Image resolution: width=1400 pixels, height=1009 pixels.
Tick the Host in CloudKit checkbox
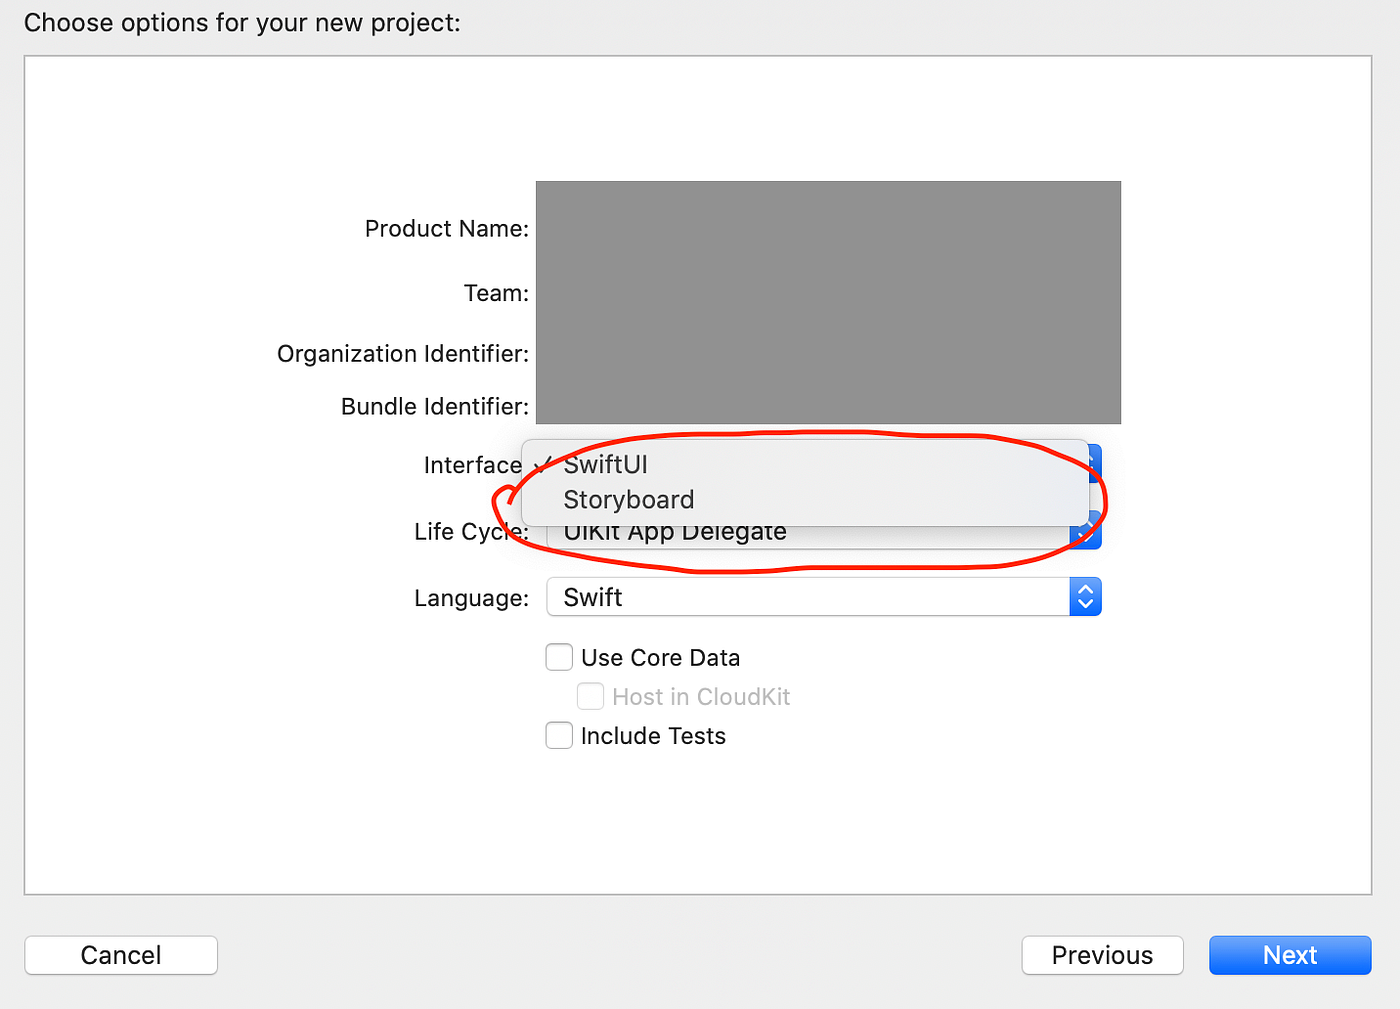(x=590, y=696)
